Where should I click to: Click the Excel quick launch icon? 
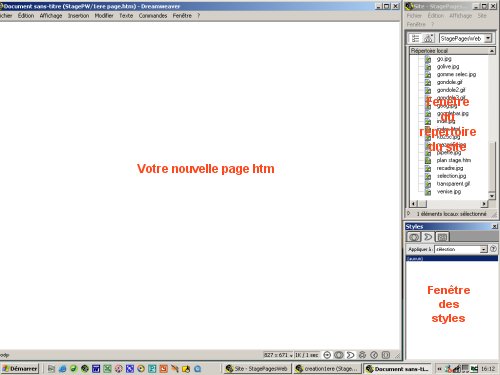point(107,369)
